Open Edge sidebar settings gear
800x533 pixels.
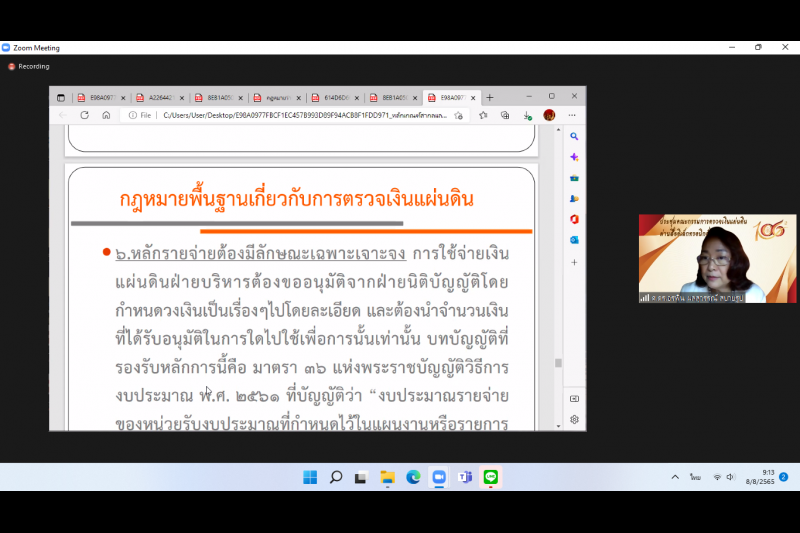[x=574, y=419]
